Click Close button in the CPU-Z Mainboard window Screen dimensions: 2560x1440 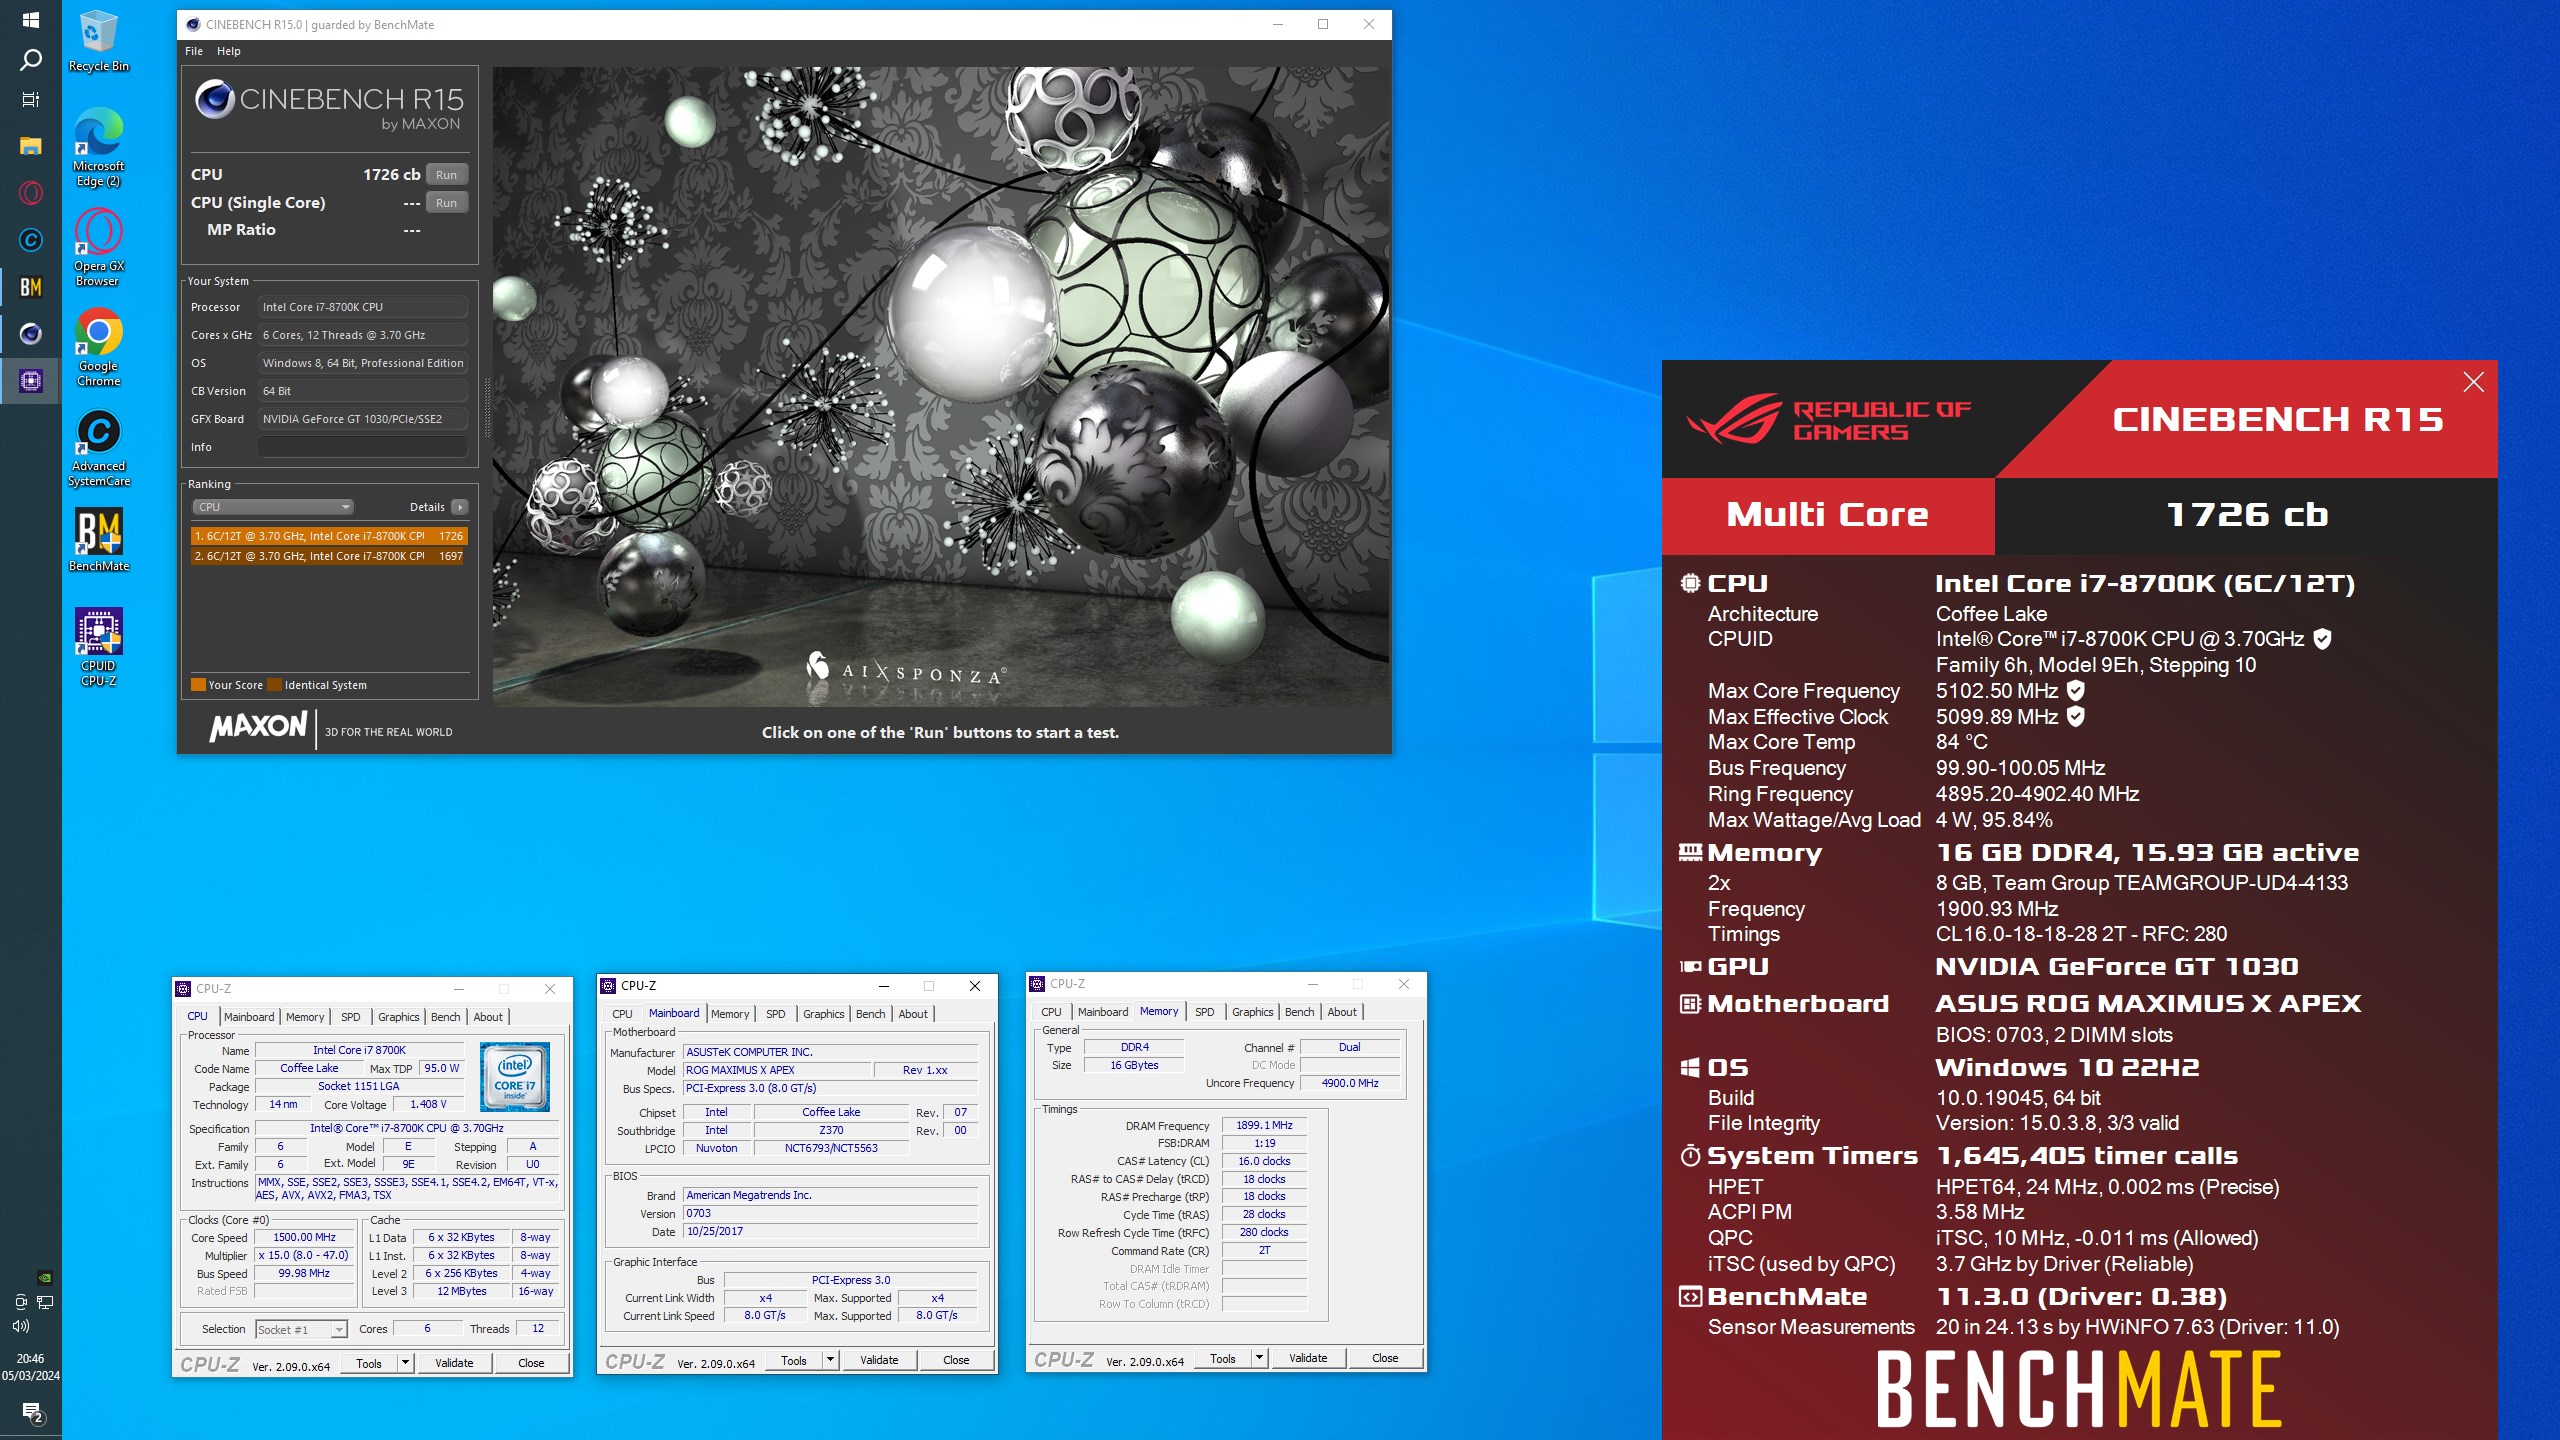coord(956,1360)
